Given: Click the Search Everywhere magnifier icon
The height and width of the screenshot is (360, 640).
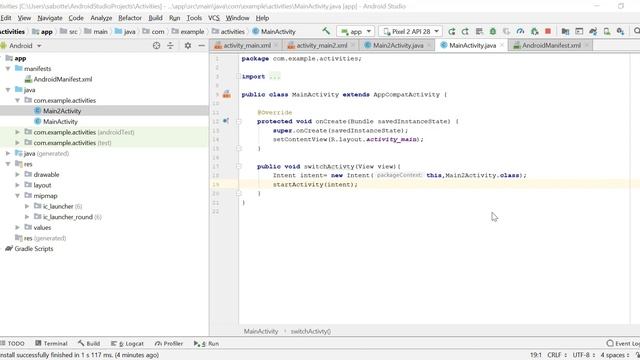Looking at the screenshot, I should [636, 31].
